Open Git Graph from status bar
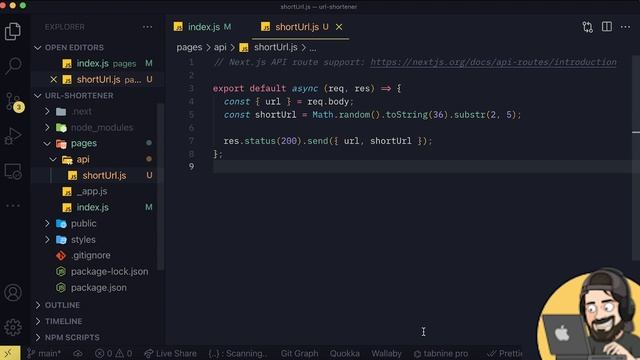This screenshot has width=640, height=360. [x=299, y=353]
